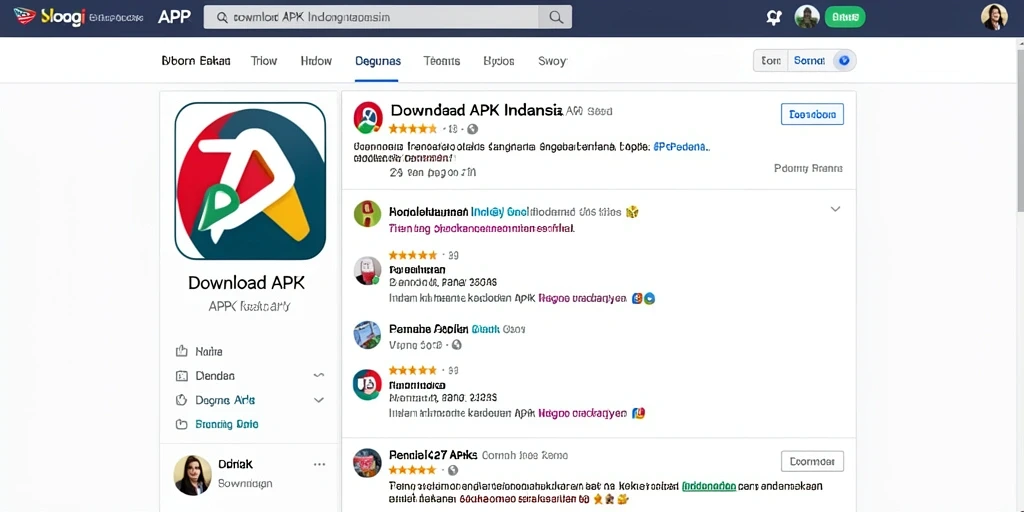Expand the 'Dogme Arle' chevron
1024x512 pixels.
[319, 400]
